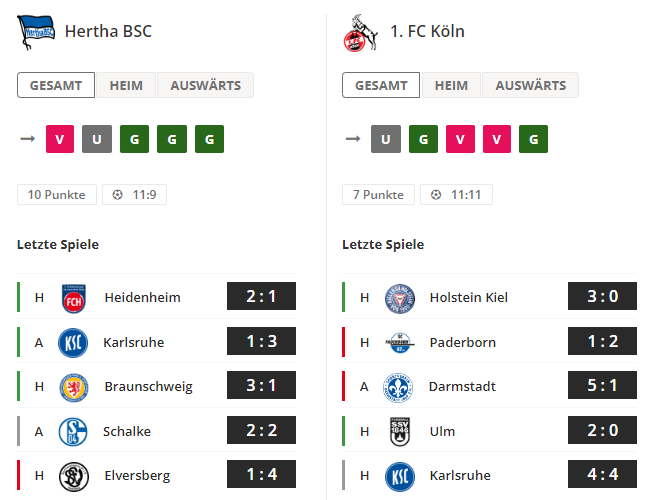Click the 4:4 Karlsruhe score for Köln

(602, 474)
